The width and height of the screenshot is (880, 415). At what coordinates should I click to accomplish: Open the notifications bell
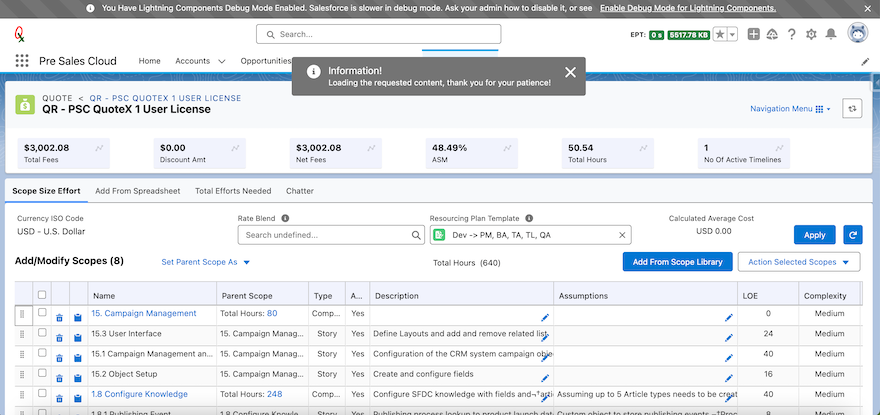coord(831,34)
